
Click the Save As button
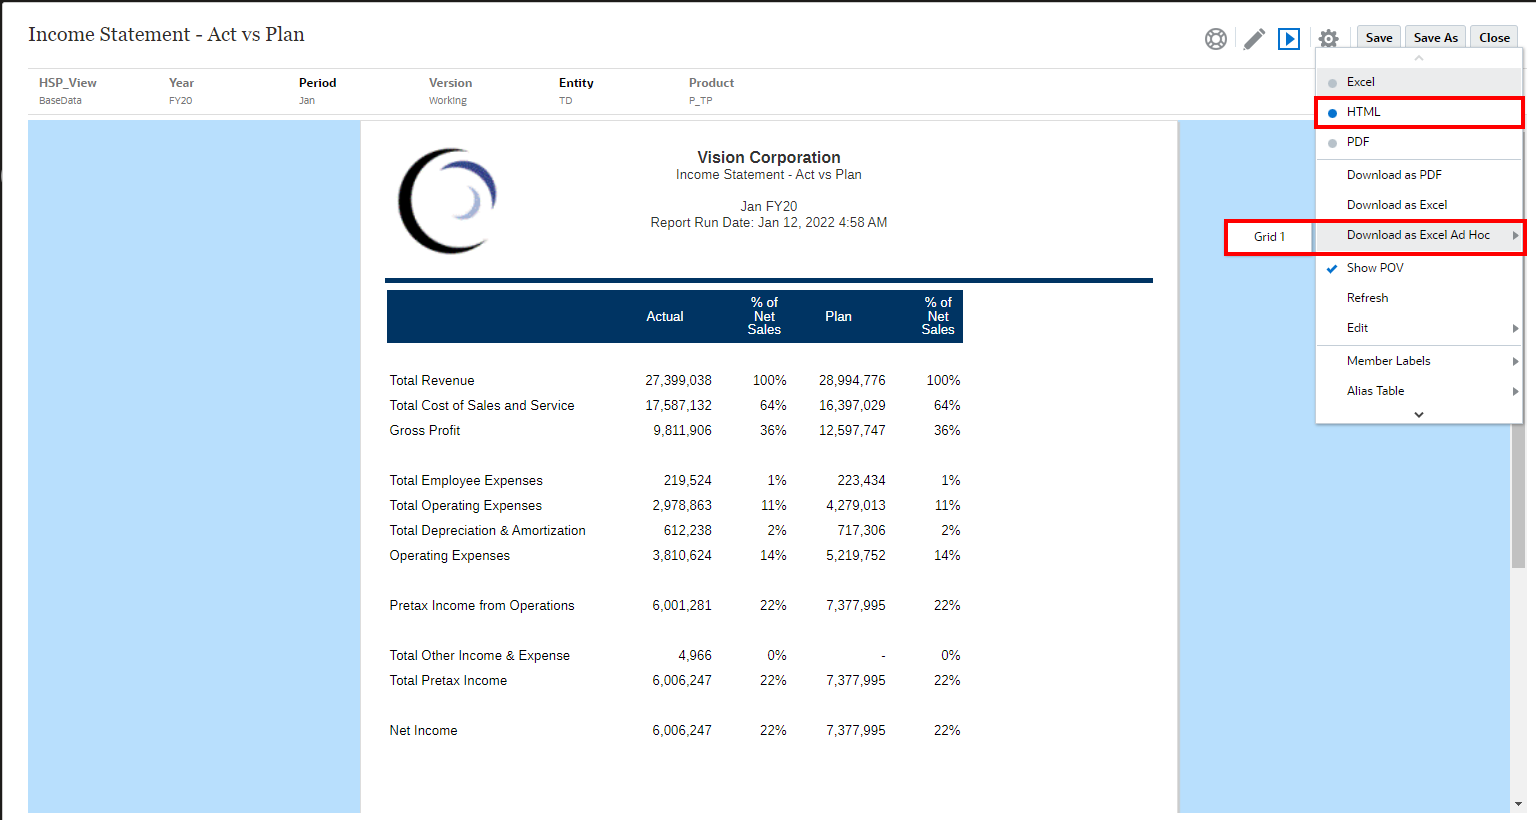point(1435,36)
